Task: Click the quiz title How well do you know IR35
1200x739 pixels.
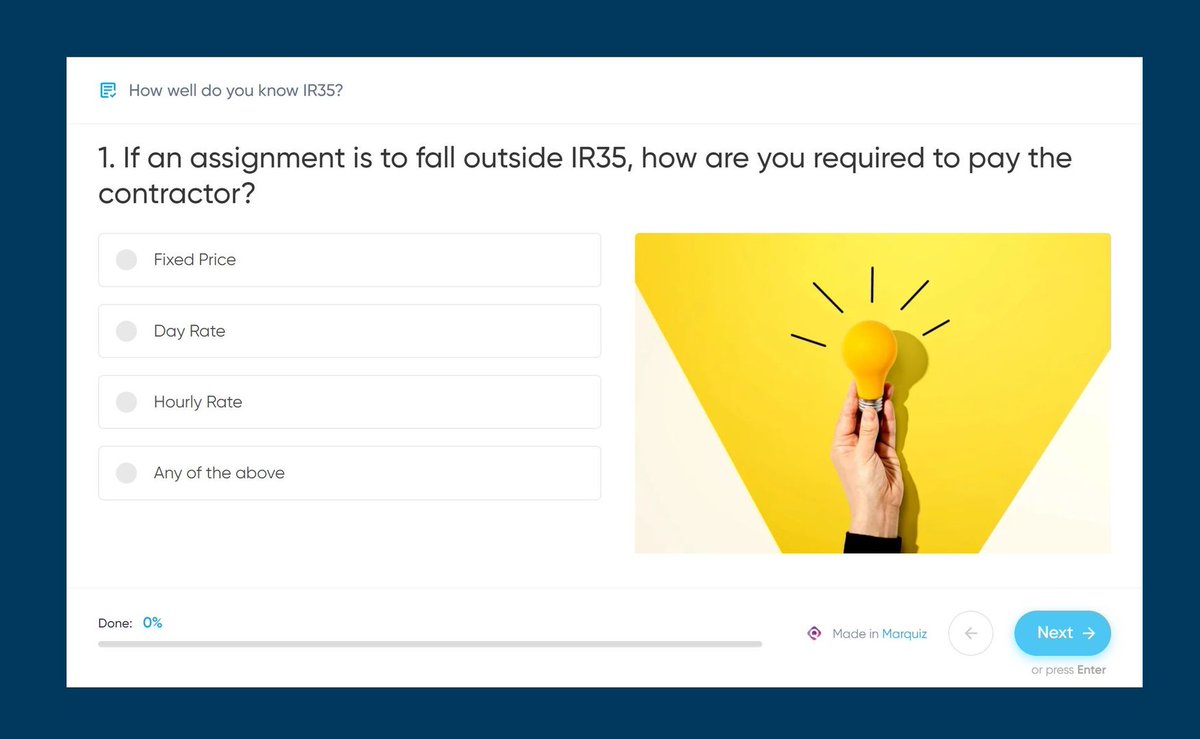Action: click(234, 89)
